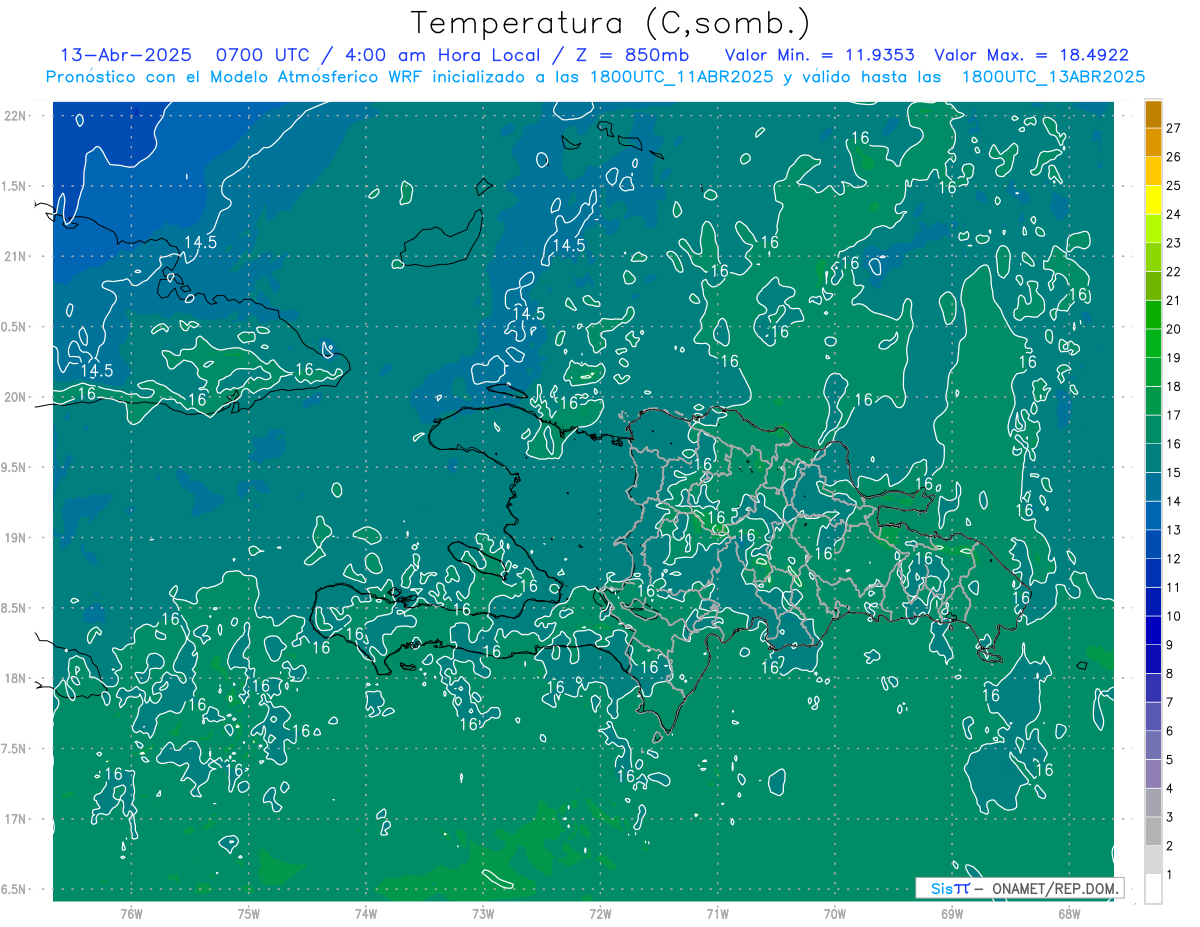Click the '76W' longitude axis label
Viewport: 1200px width, 927px height.
pos(131,913)
